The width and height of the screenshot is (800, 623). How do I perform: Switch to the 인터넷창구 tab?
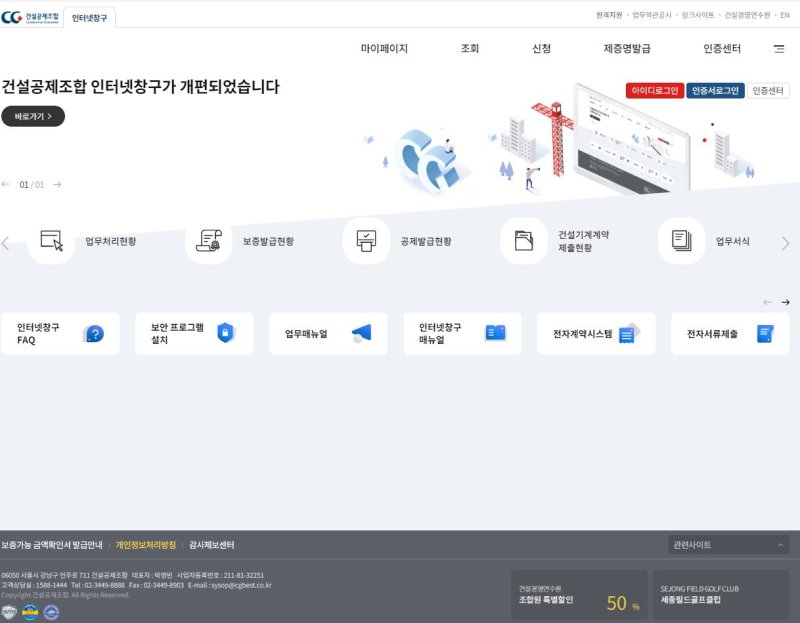[90, 18]
